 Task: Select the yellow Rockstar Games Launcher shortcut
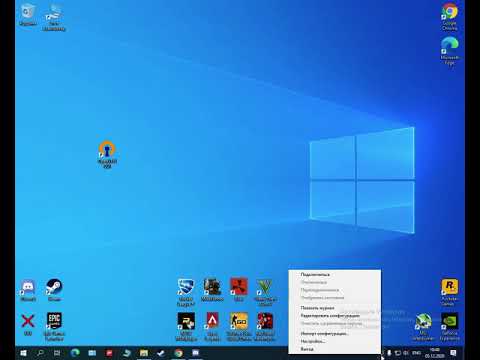[449, 292]
